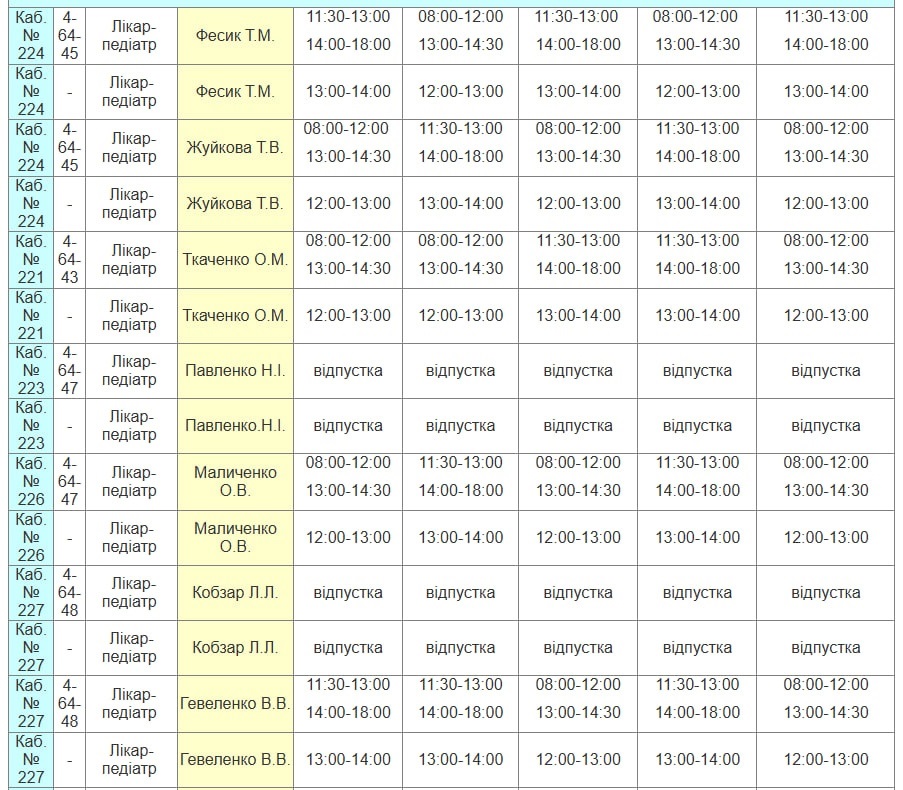
Task: Select Каб. № 221 cell beside phone 4-64-43
Action: tap(31, 259)
